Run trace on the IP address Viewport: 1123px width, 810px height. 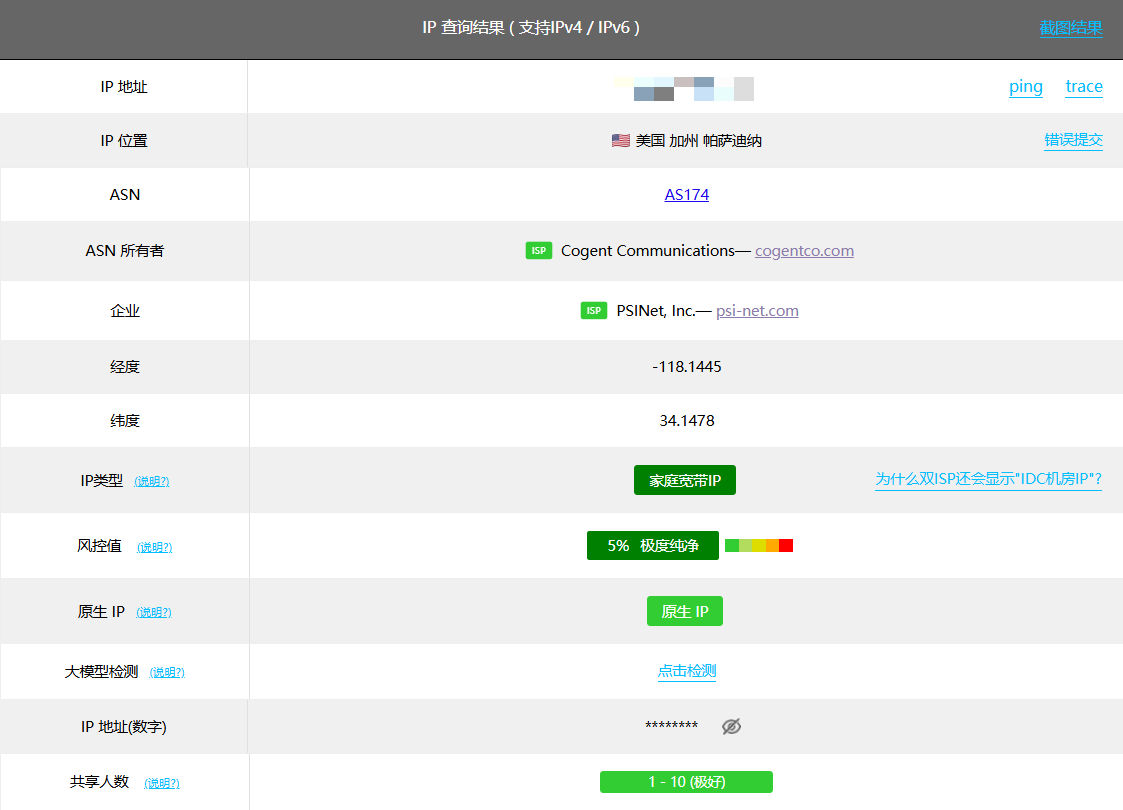[x=1083, y=87]
